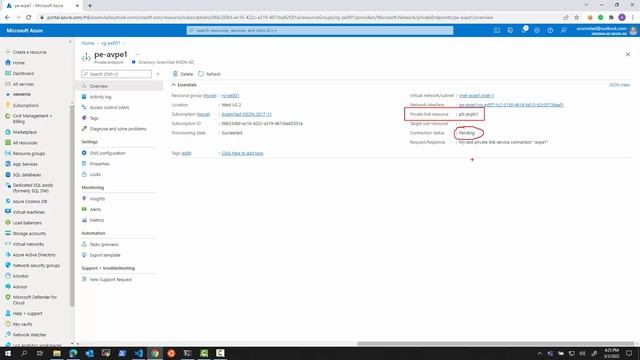The width and height of the screenshot is (640, 360).
Task: Click the bottom horizontal scrollbar
Action: point(496,344)
